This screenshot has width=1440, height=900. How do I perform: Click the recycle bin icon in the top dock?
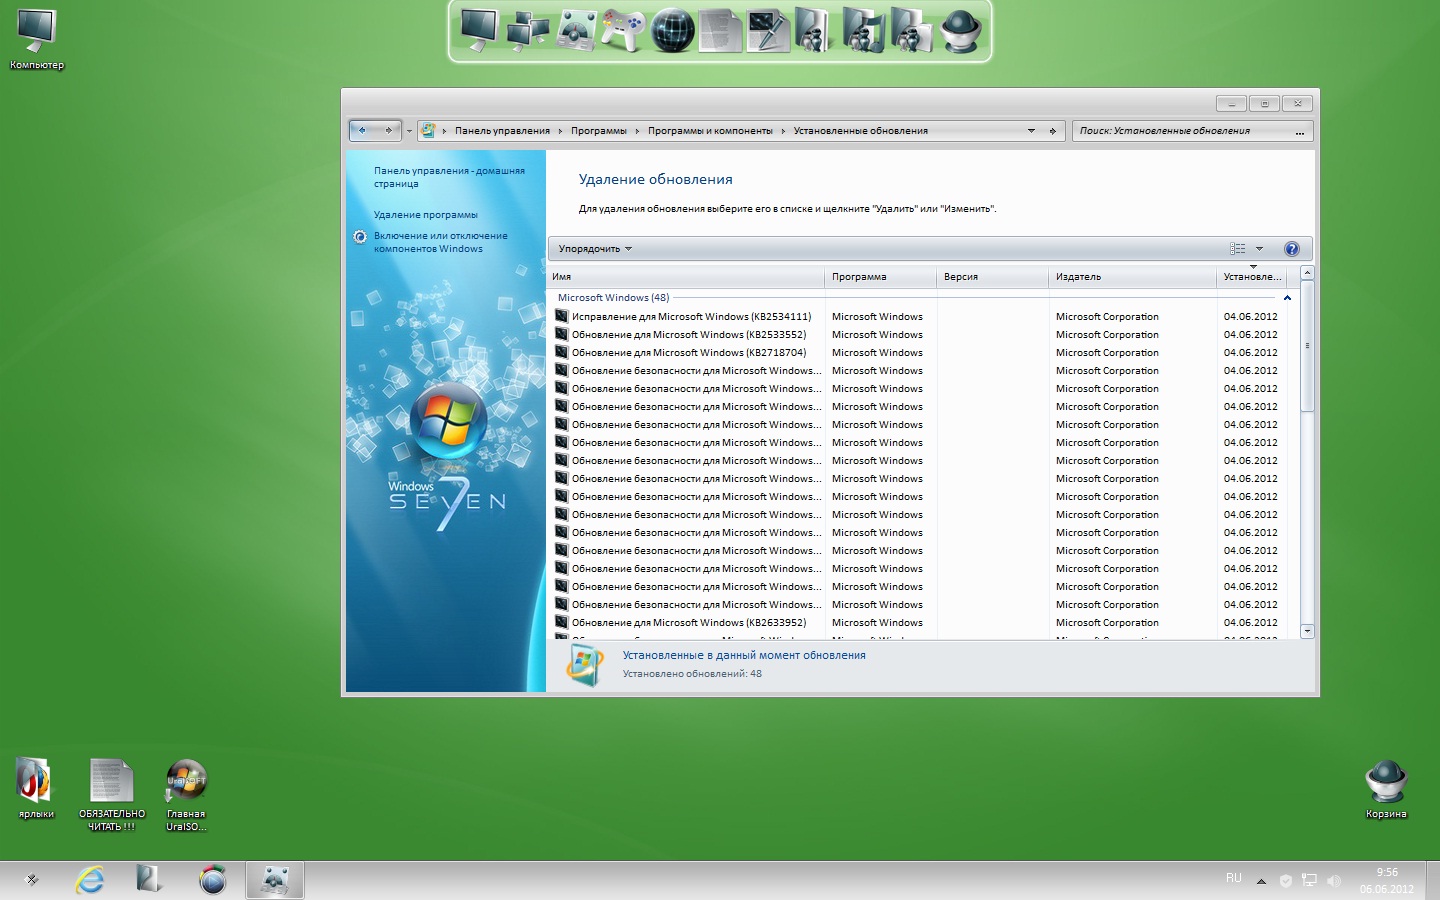coord(961,30)
